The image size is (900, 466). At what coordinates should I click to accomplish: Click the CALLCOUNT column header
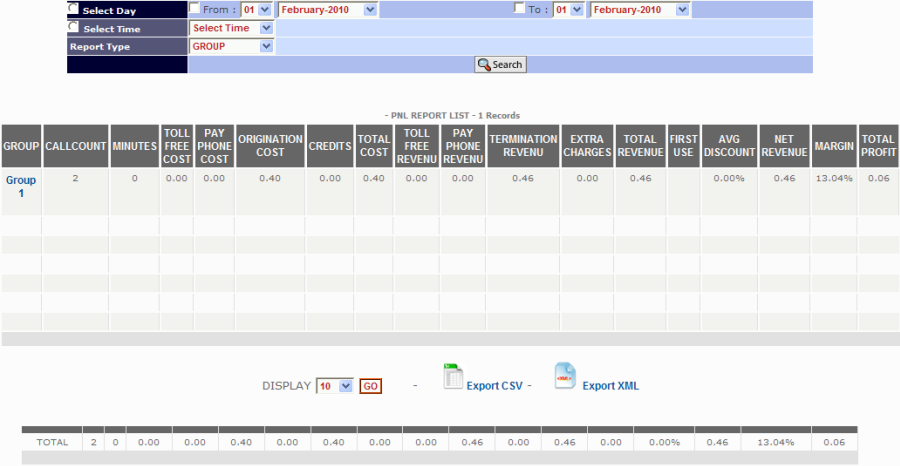tap(76, 146)
